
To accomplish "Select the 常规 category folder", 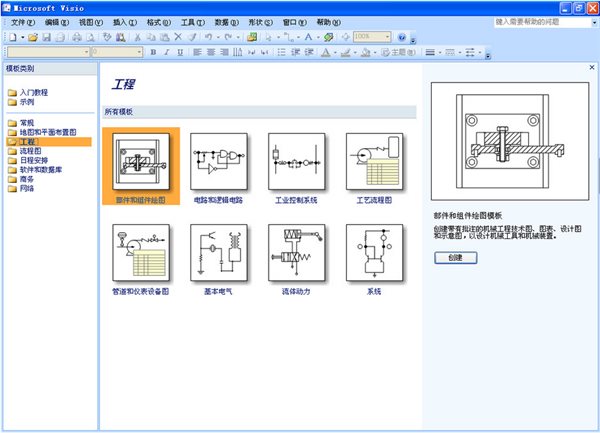I will click(21, 123).
